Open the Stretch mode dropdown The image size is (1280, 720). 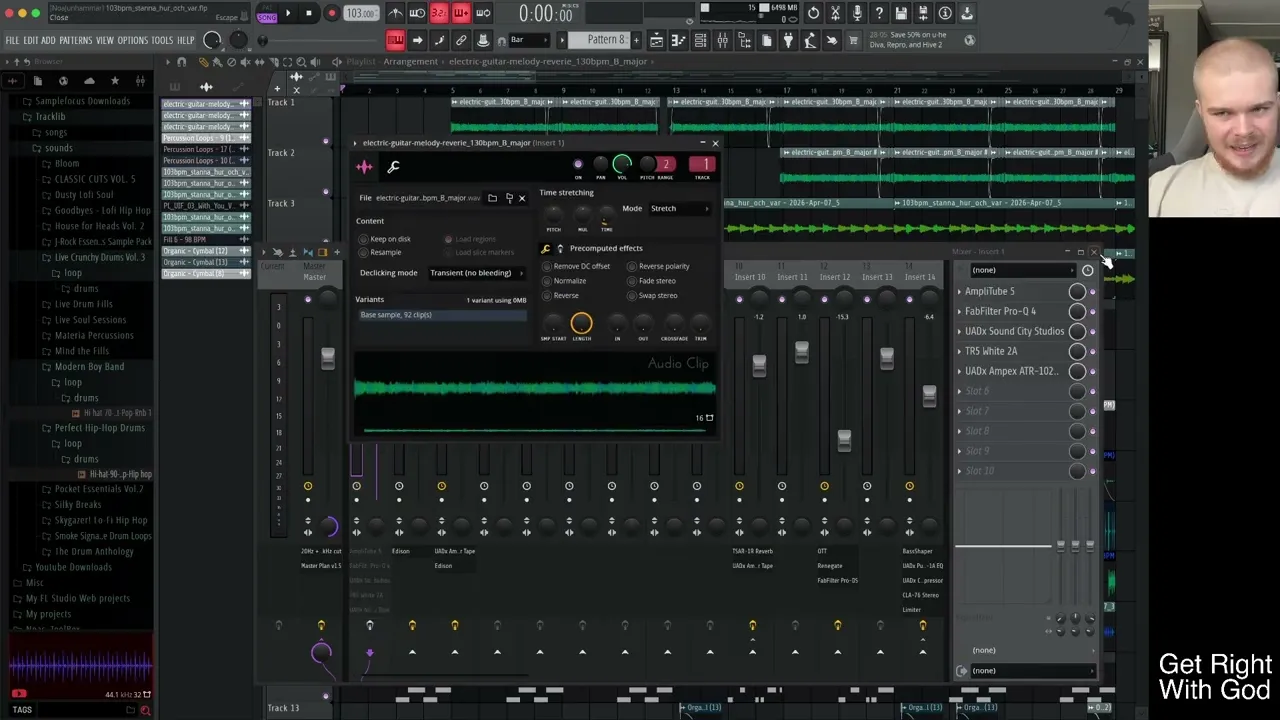coord(679,209)
